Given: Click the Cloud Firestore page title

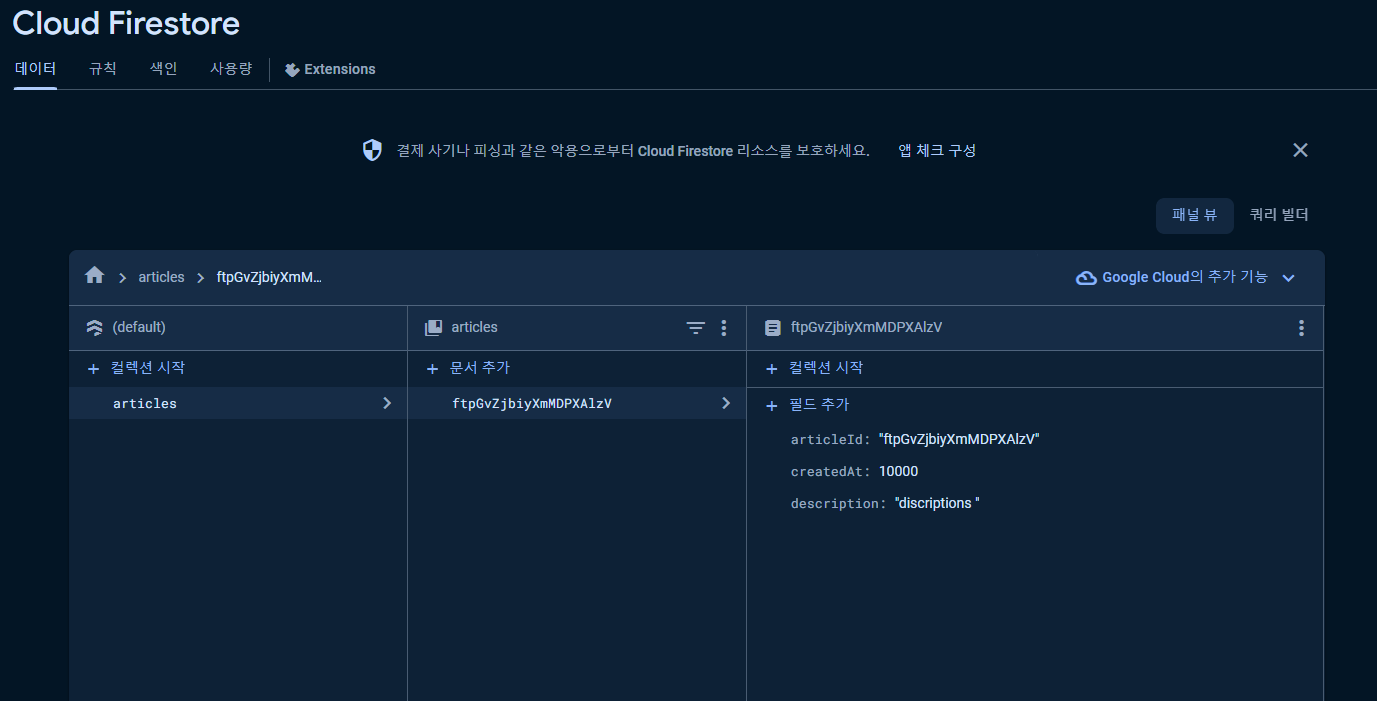Looking at the screenshot, I should tap(126, 23).
